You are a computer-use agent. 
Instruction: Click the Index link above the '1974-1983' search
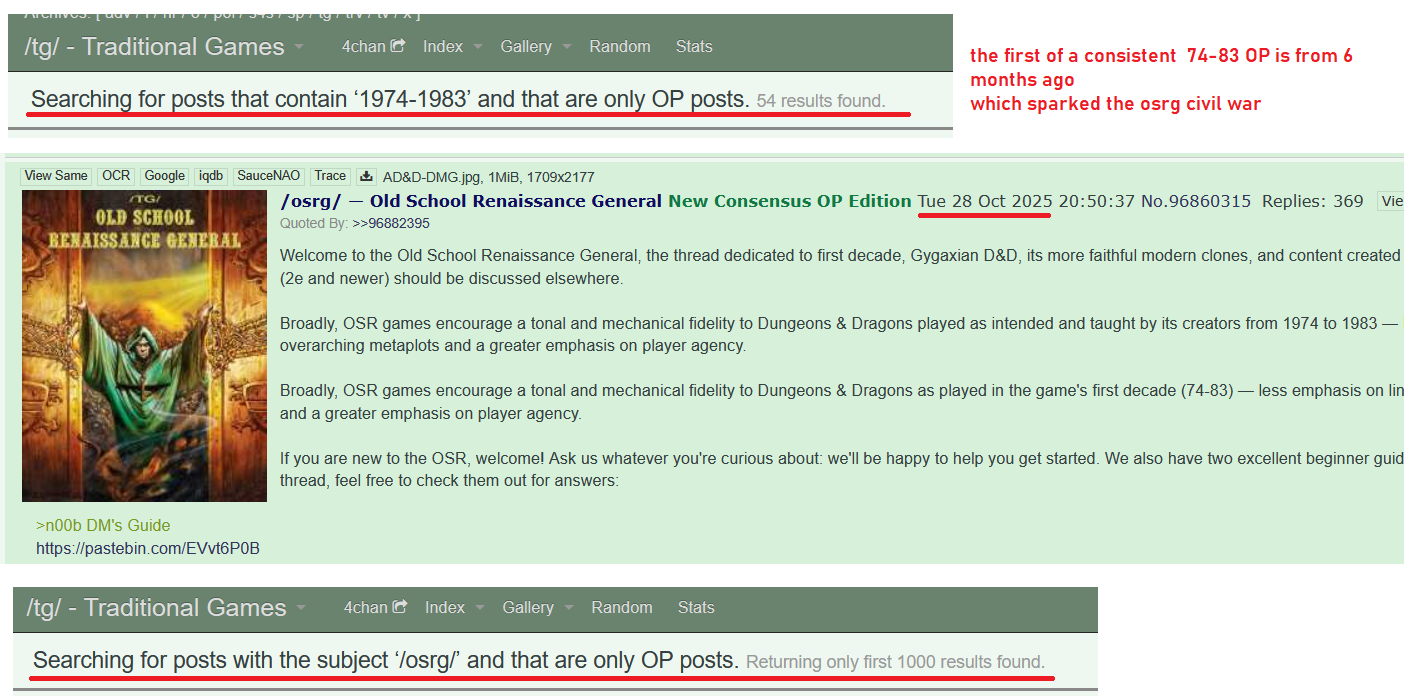[x=443, y=46]
